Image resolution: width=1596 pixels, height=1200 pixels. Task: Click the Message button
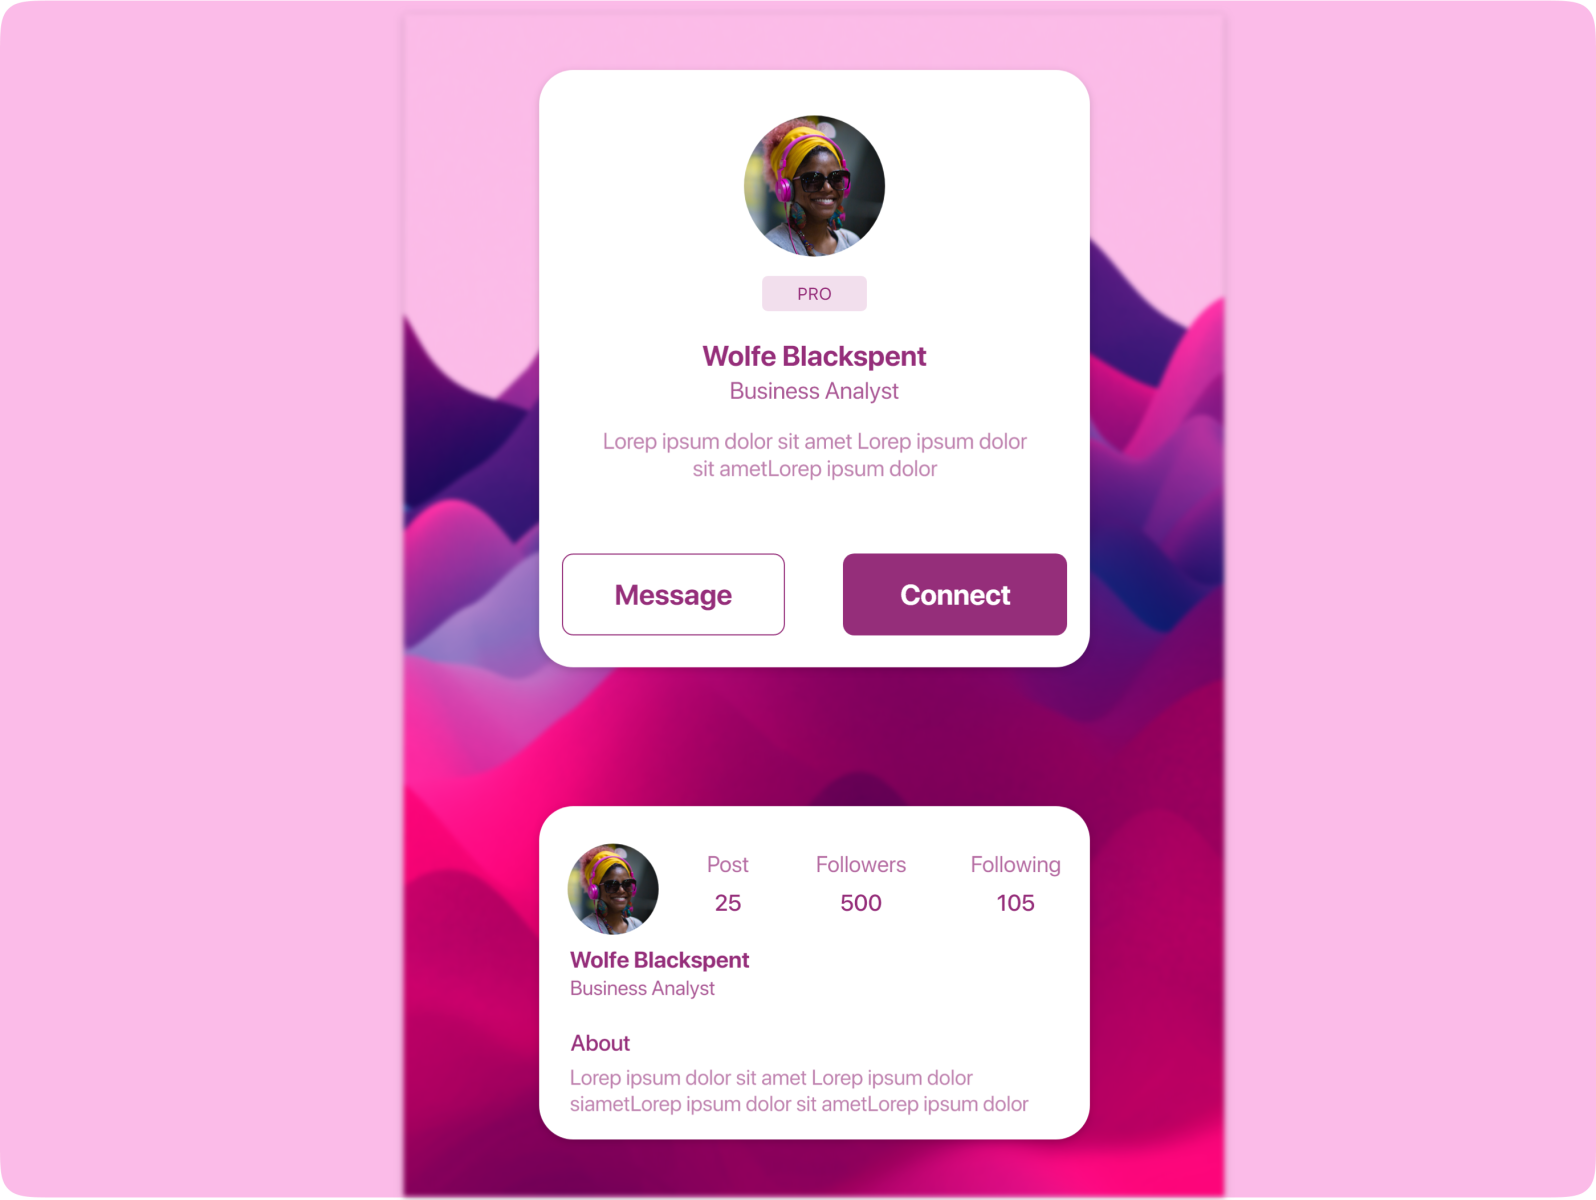673,594
